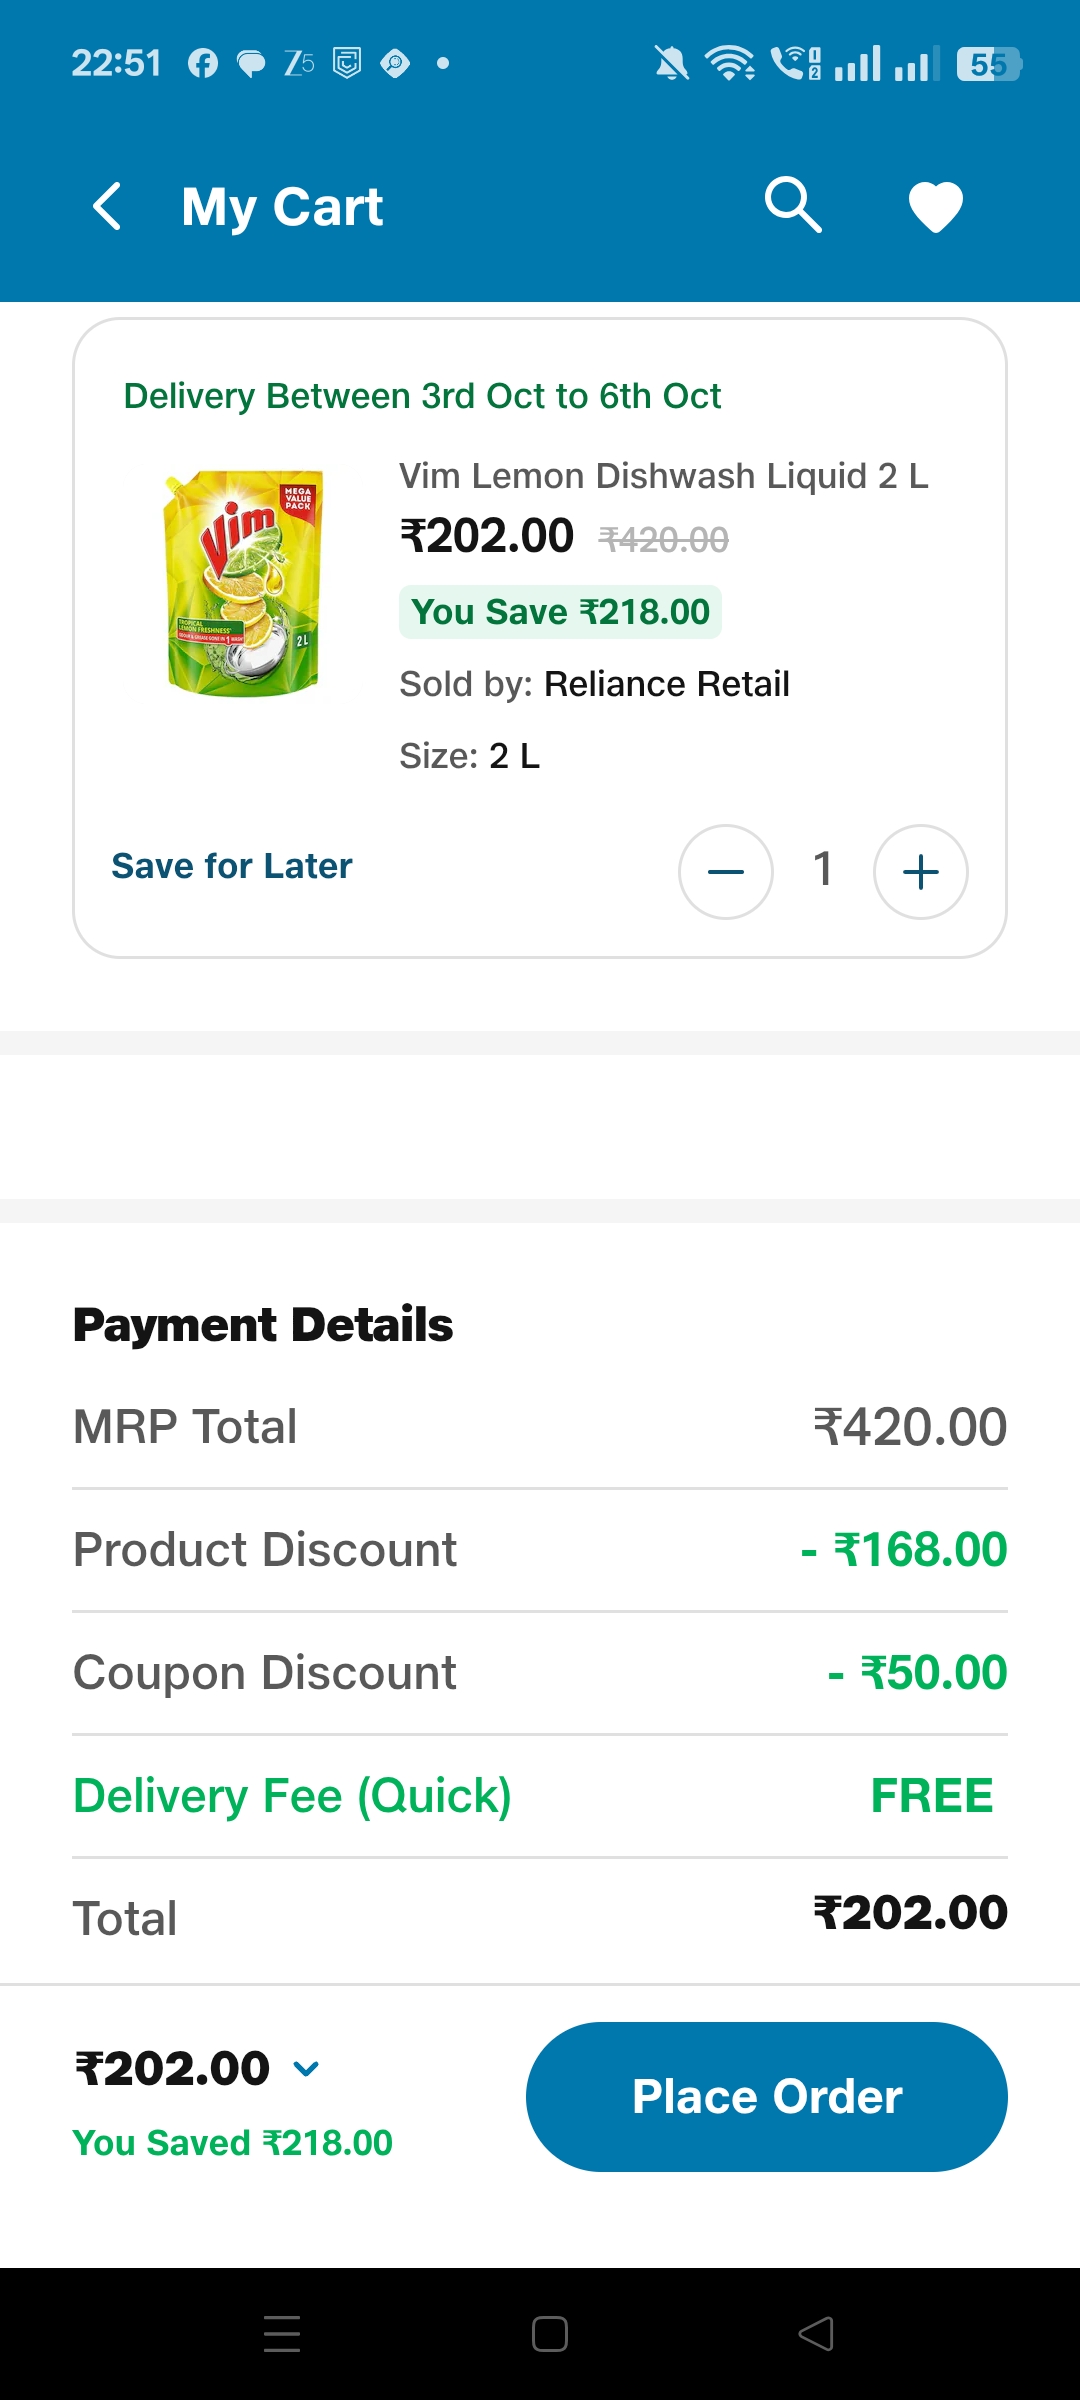Image resolution: width=1080 pixels, height=2400 pixels.
Task: Tap the muted notification bell icon
Action: pyautogui.click(x=672, y=64)
